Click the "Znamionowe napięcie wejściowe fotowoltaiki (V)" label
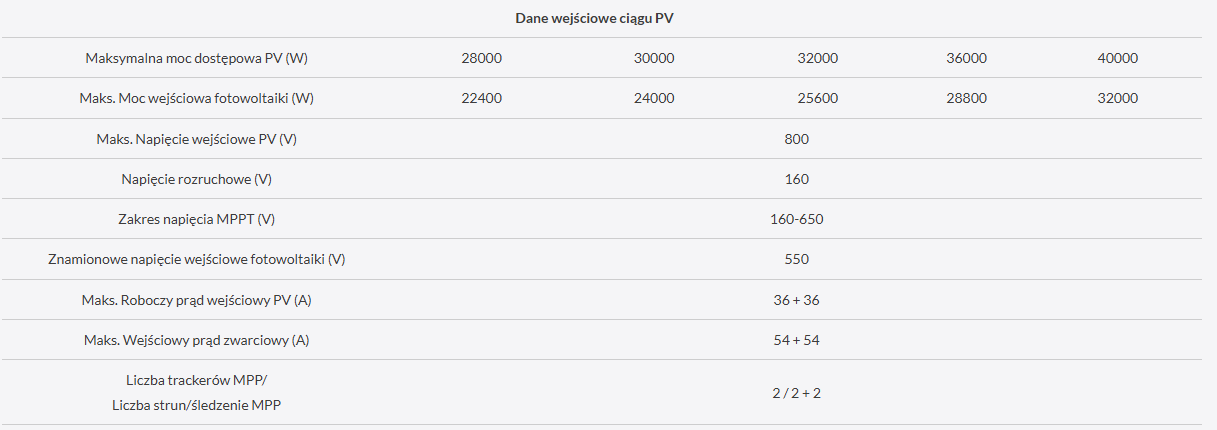This screenshot has height=430, width=1217. [197, 259]
